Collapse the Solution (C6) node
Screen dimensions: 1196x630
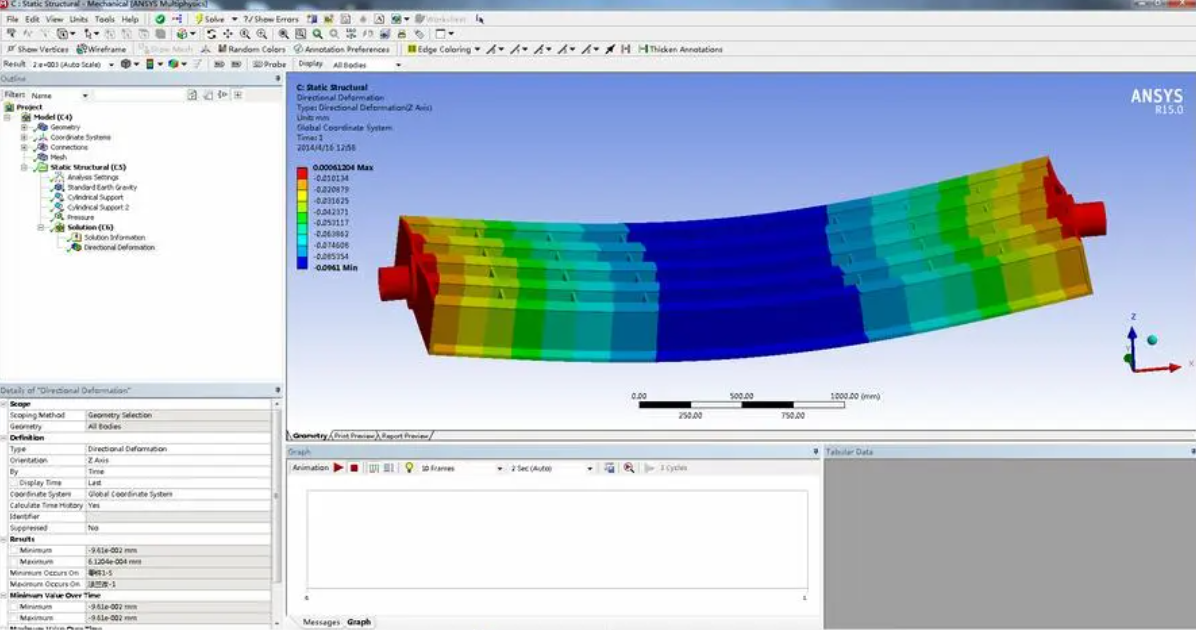coord(41,227)
